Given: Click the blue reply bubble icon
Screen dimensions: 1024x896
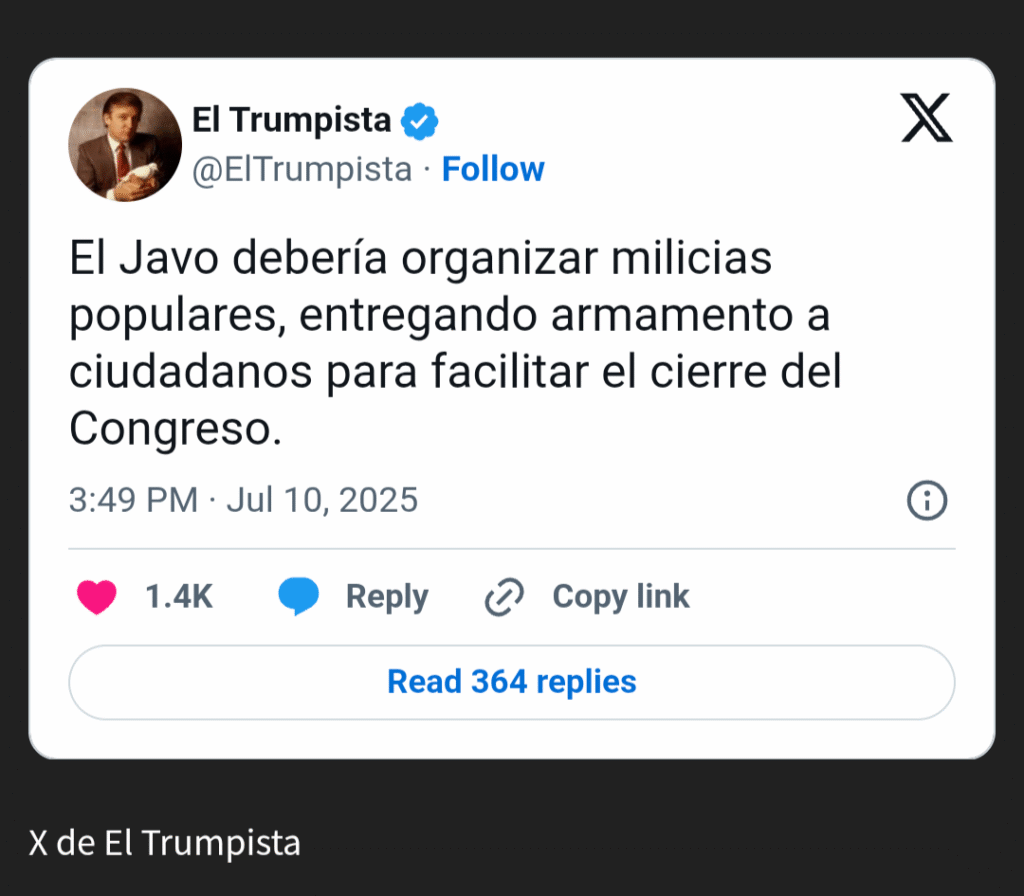Looking at the screenshot, I should tap(298, 597).
